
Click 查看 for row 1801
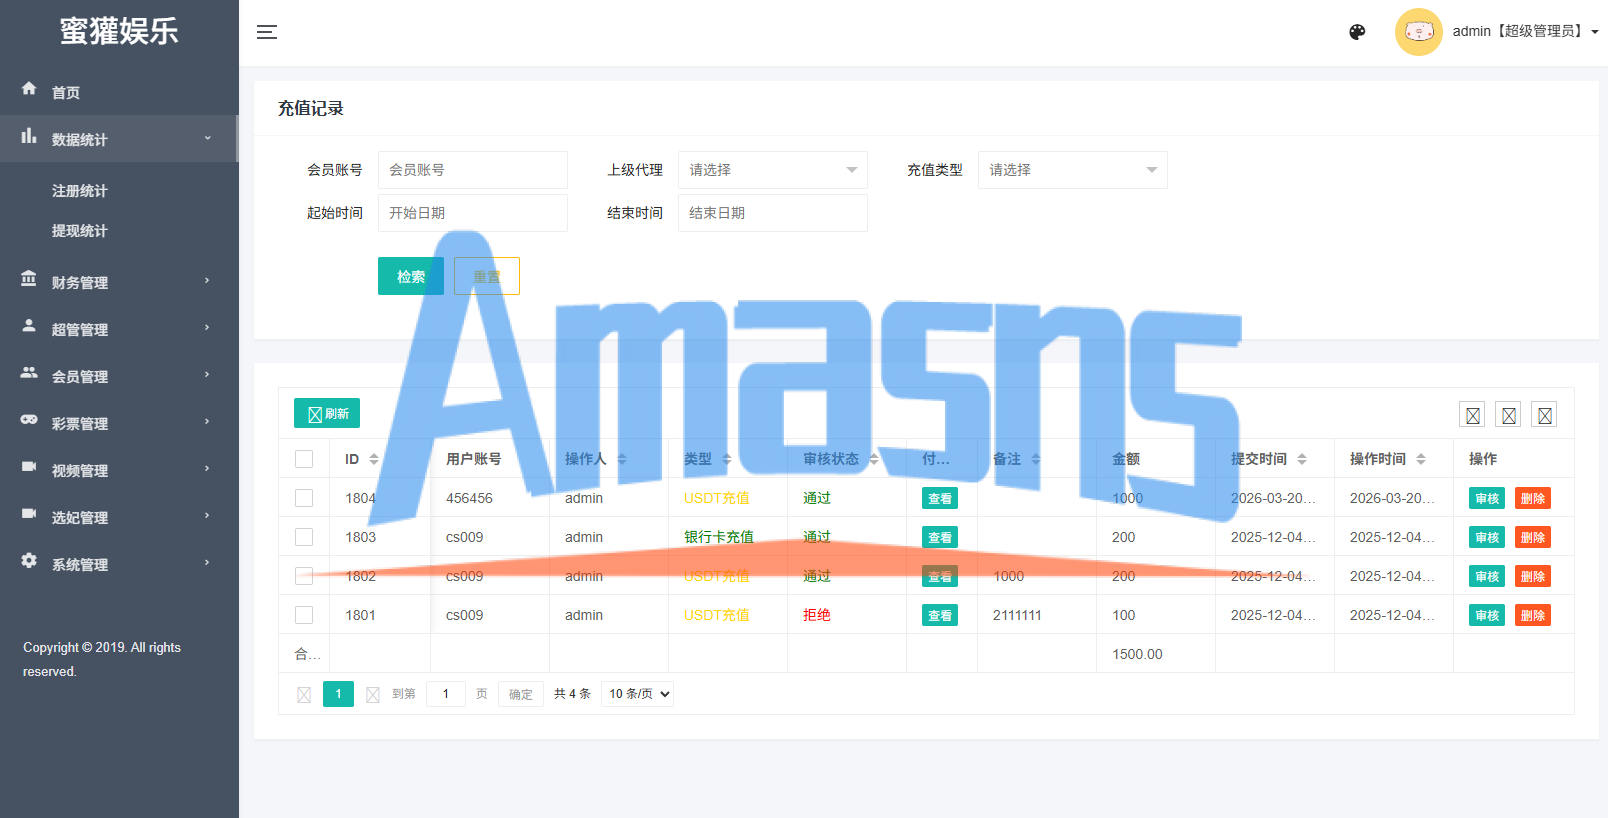(x=940, y=615)
